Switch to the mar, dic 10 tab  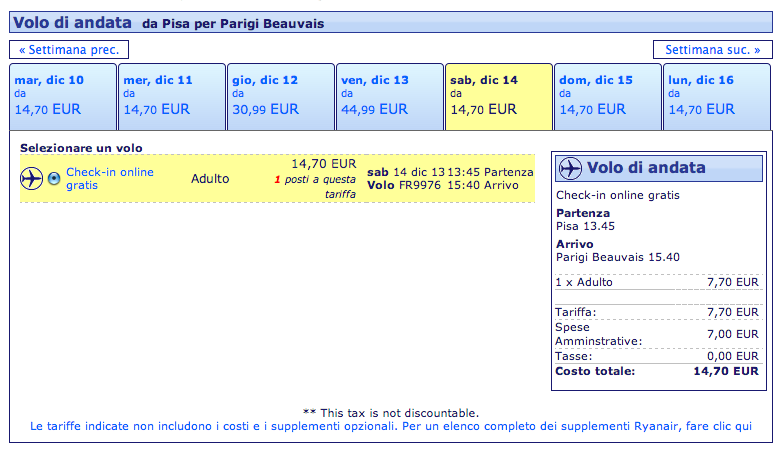(62, 96)
